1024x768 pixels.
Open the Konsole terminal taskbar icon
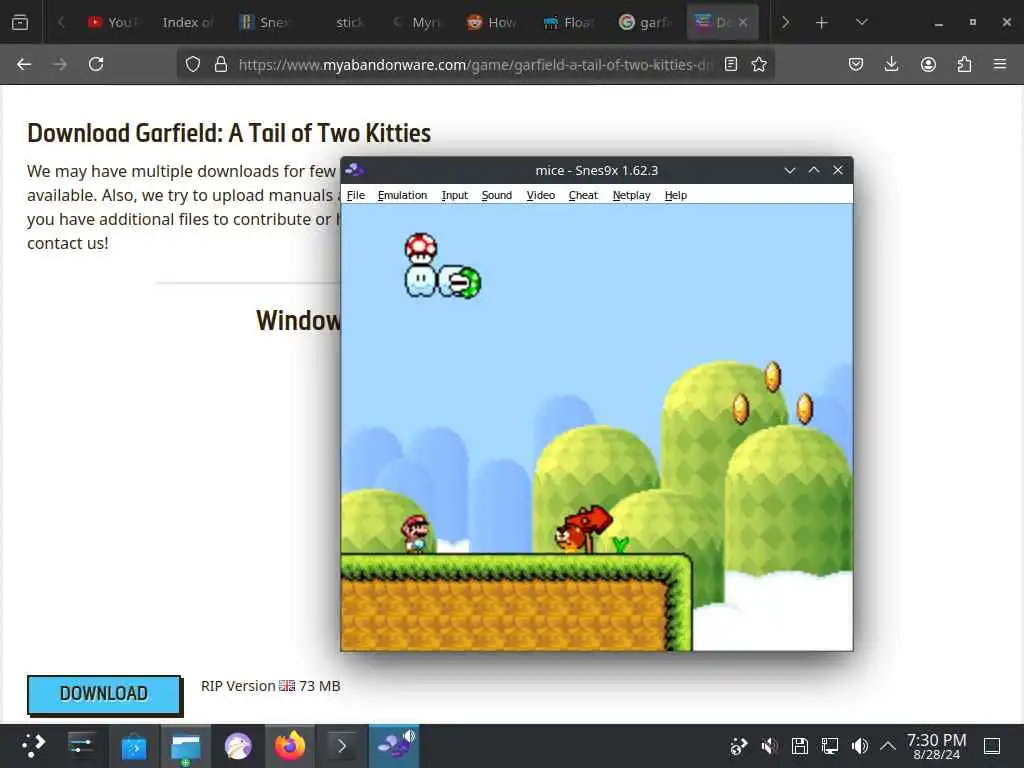(x=342, y=746)
